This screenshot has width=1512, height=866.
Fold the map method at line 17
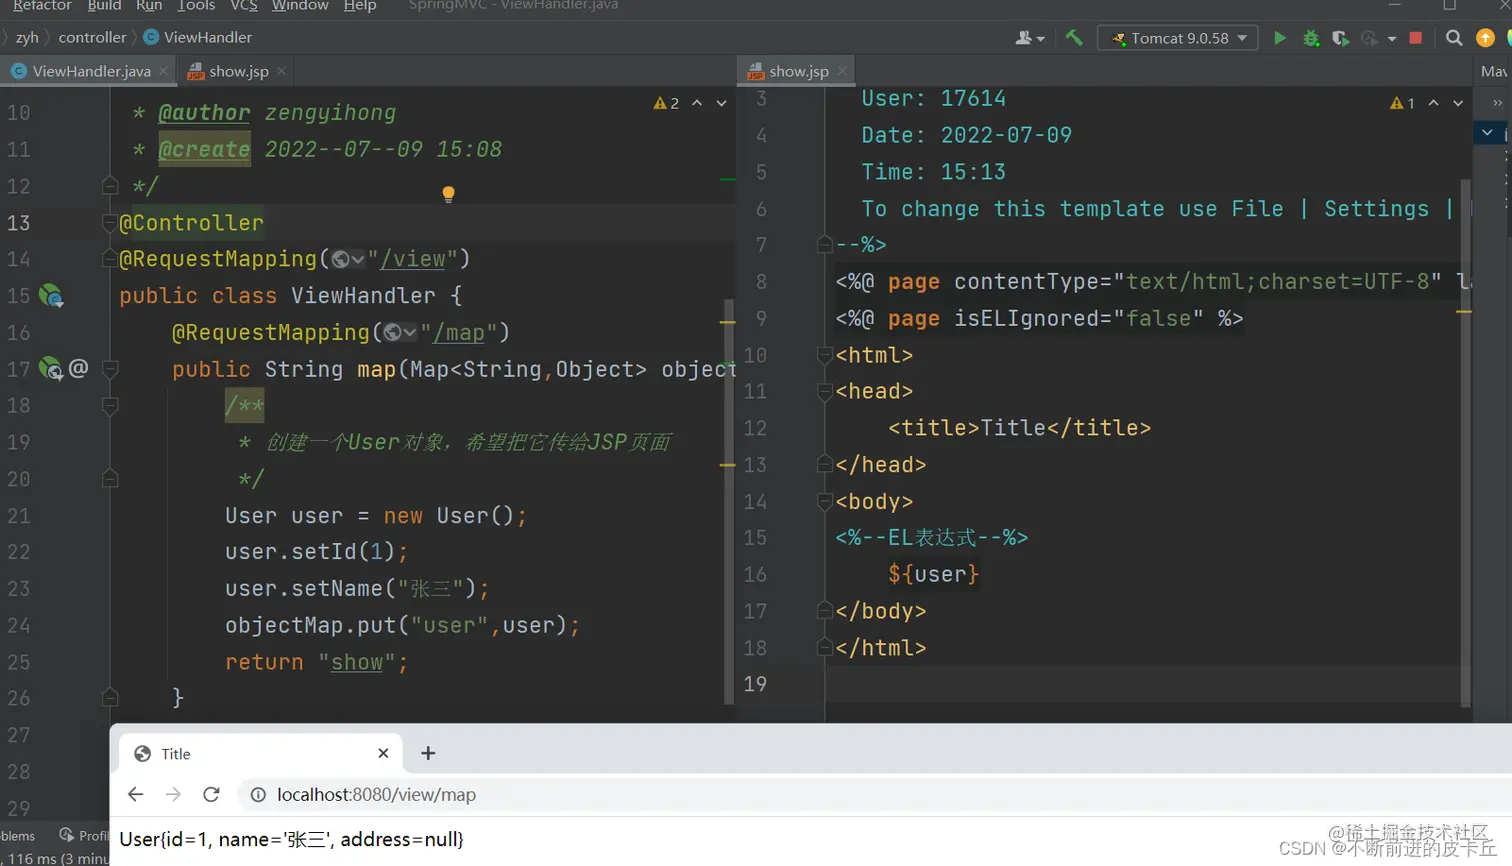(110, 369)
